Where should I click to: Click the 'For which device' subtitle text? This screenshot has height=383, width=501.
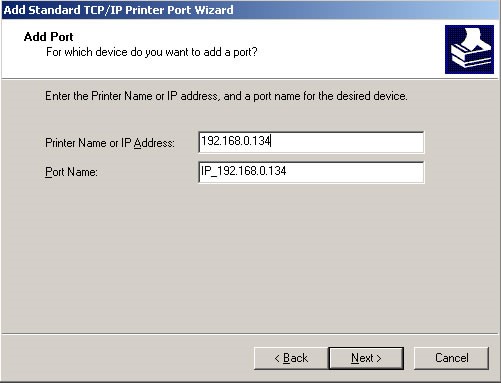coord(152,52)
